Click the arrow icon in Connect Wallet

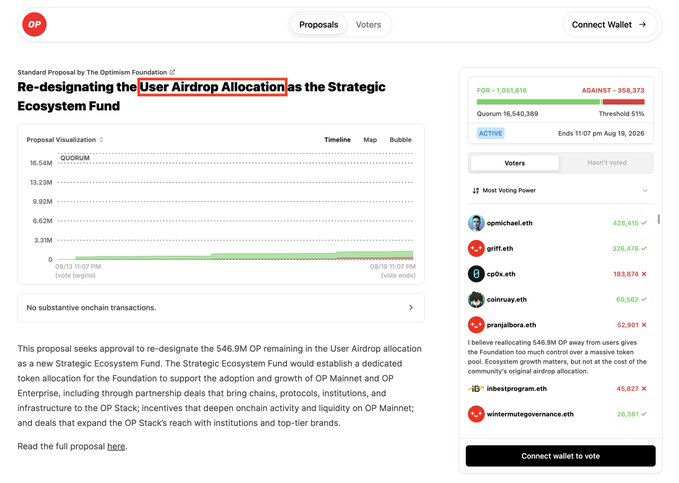643,25
